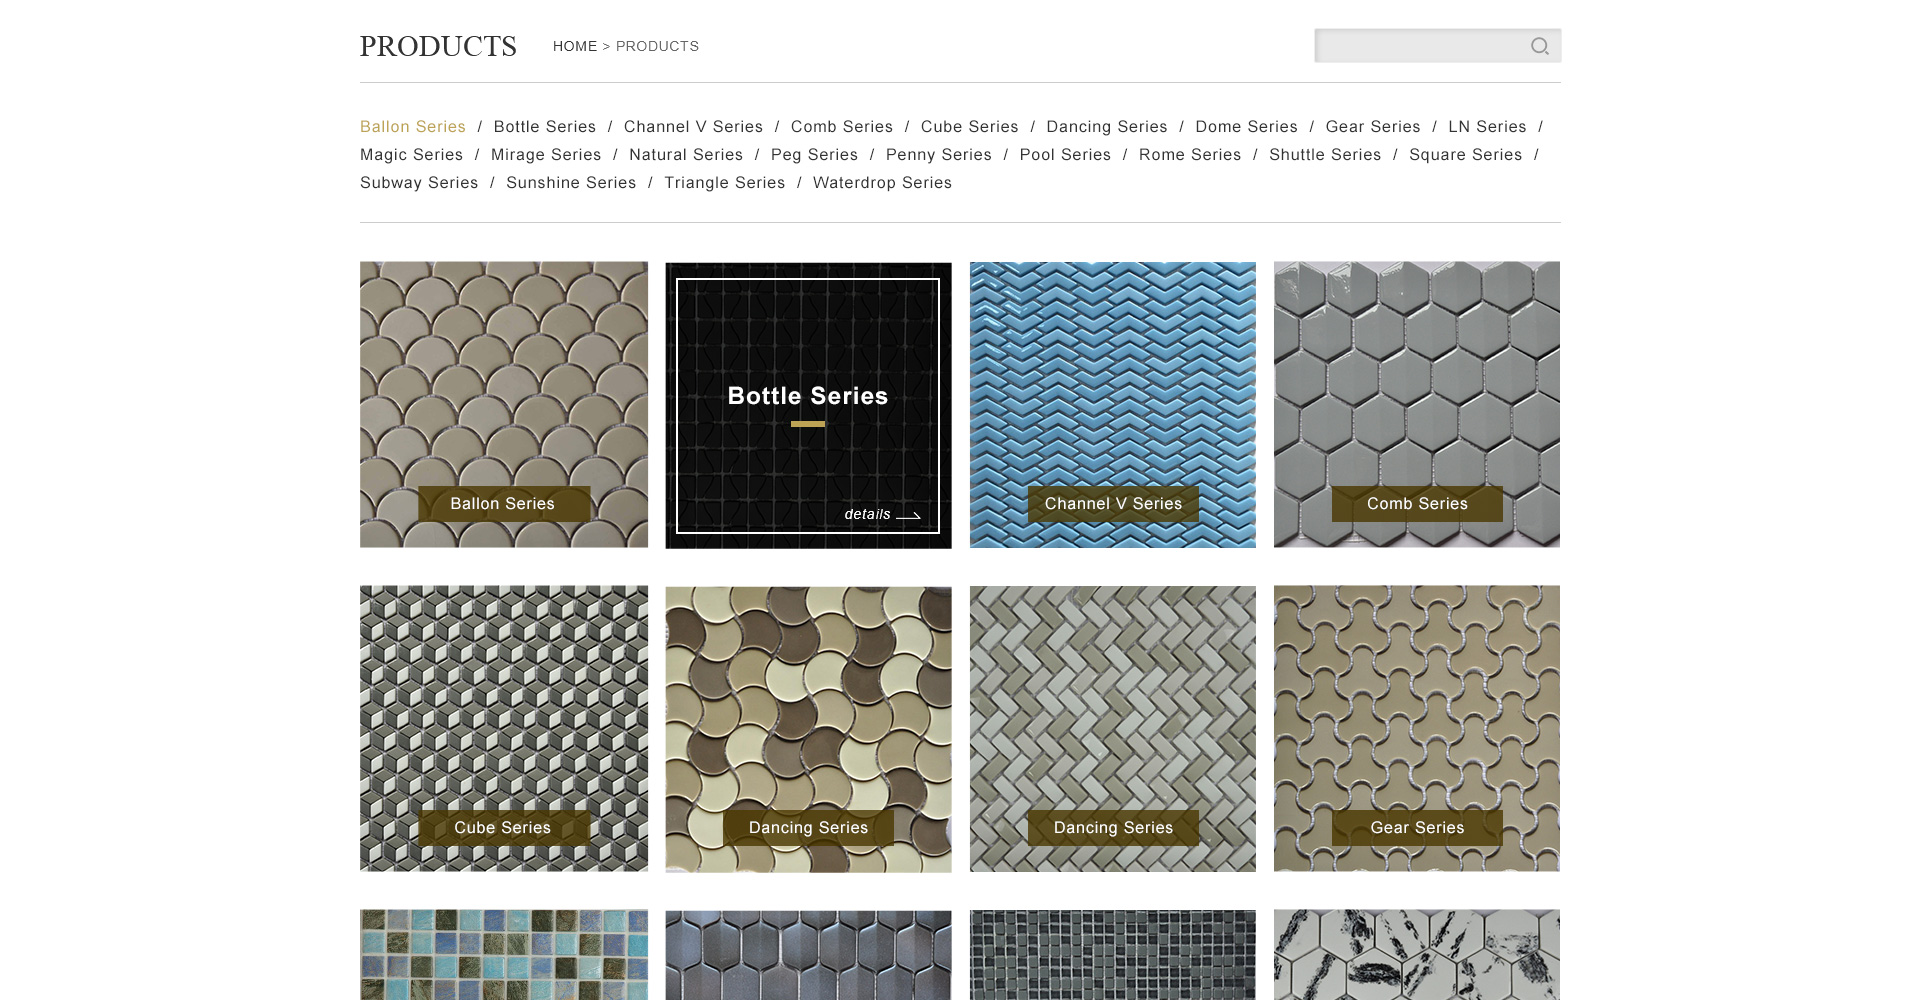The image size is (1920, 1000).
Task: Open Channel V Series from category list
Action: (x=693, y=127)
